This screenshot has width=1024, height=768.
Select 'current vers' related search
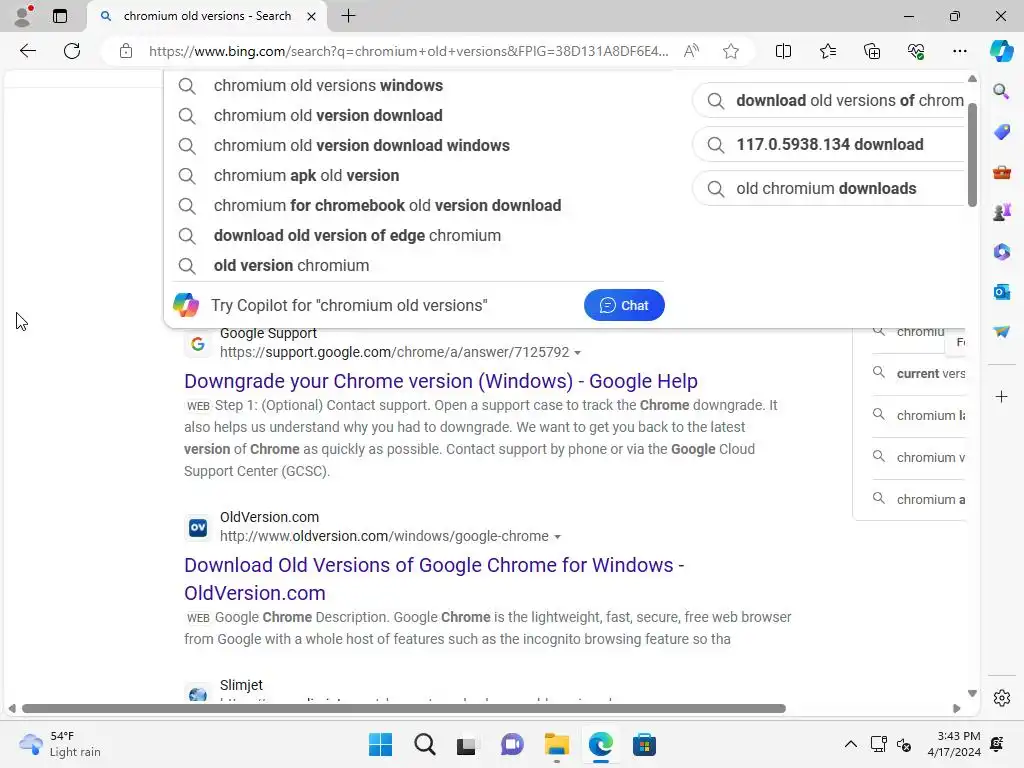click(921, 374)
